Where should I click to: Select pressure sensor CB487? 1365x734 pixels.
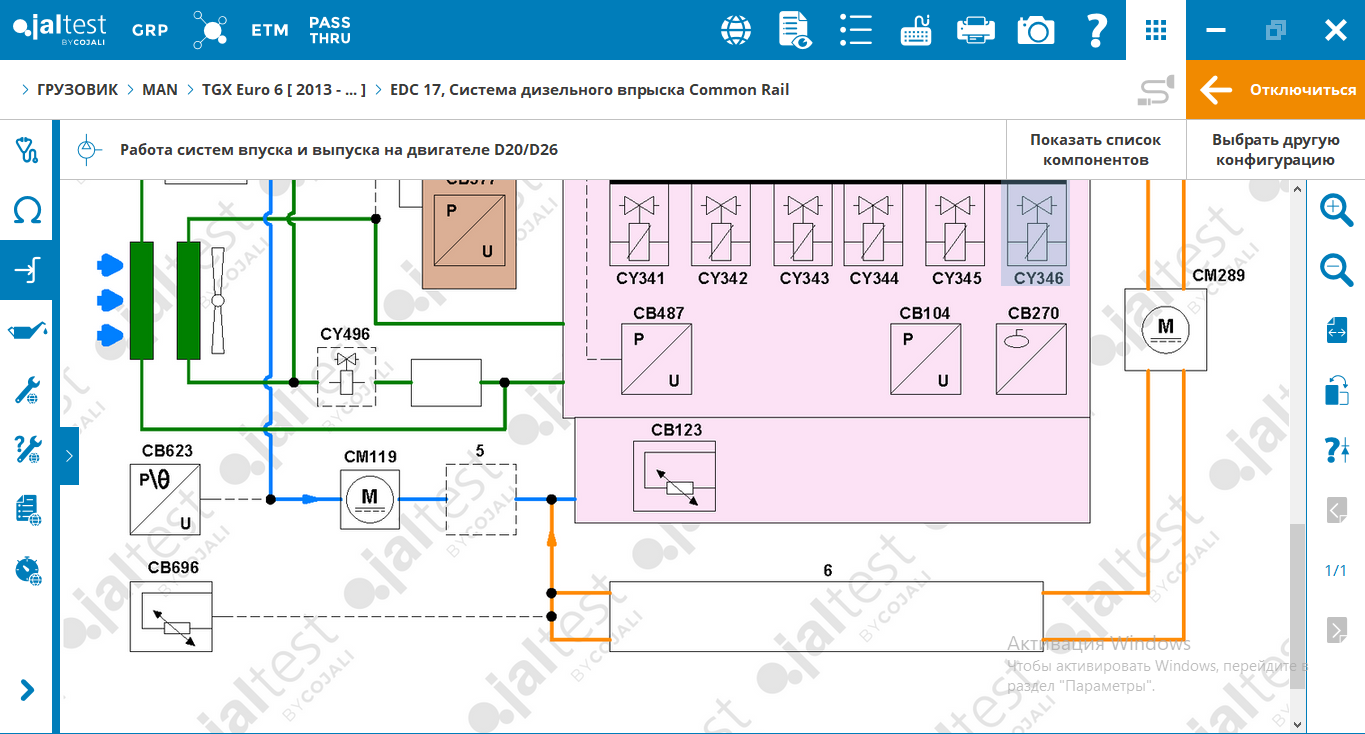657,359
